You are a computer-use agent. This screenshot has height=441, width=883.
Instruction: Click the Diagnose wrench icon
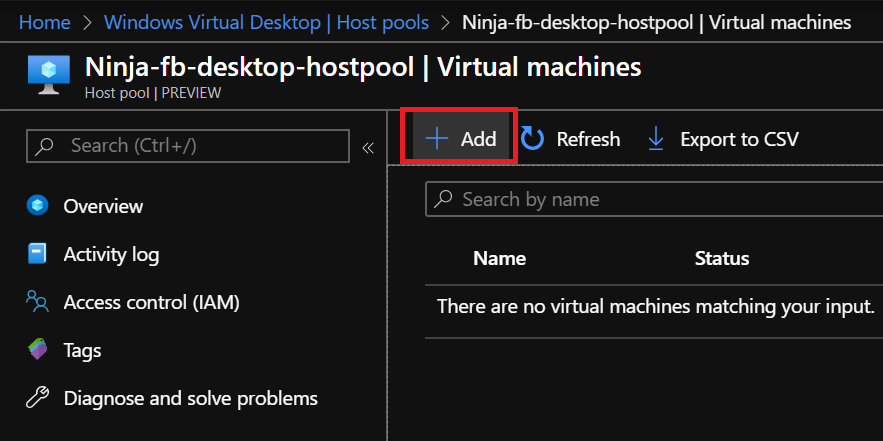38,398
